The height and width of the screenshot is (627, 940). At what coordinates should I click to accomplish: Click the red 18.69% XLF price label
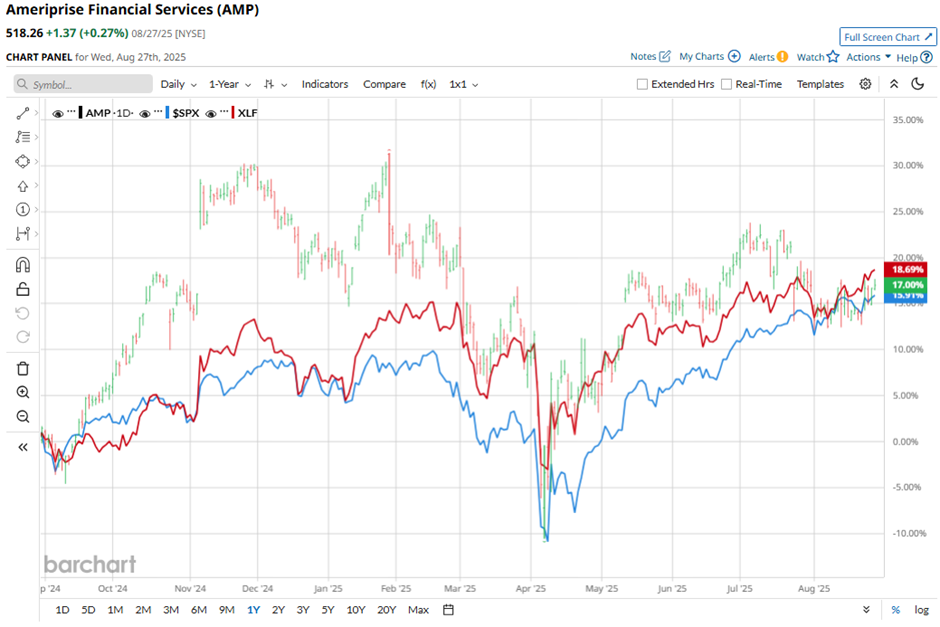coord(906,269)
